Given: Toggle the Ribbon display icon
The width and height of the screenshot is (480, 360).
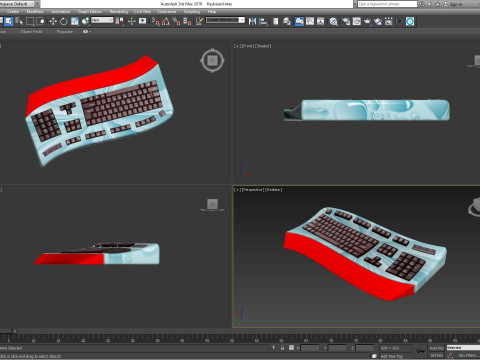Looking at the screenshot, I should [299, 21].
